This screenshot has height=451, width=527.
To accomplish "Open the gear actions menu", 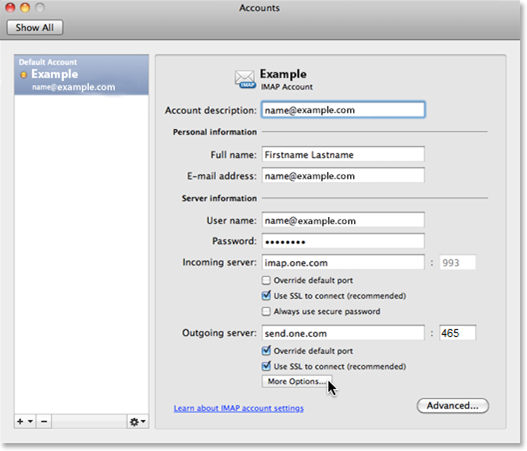I will [137, 421].
